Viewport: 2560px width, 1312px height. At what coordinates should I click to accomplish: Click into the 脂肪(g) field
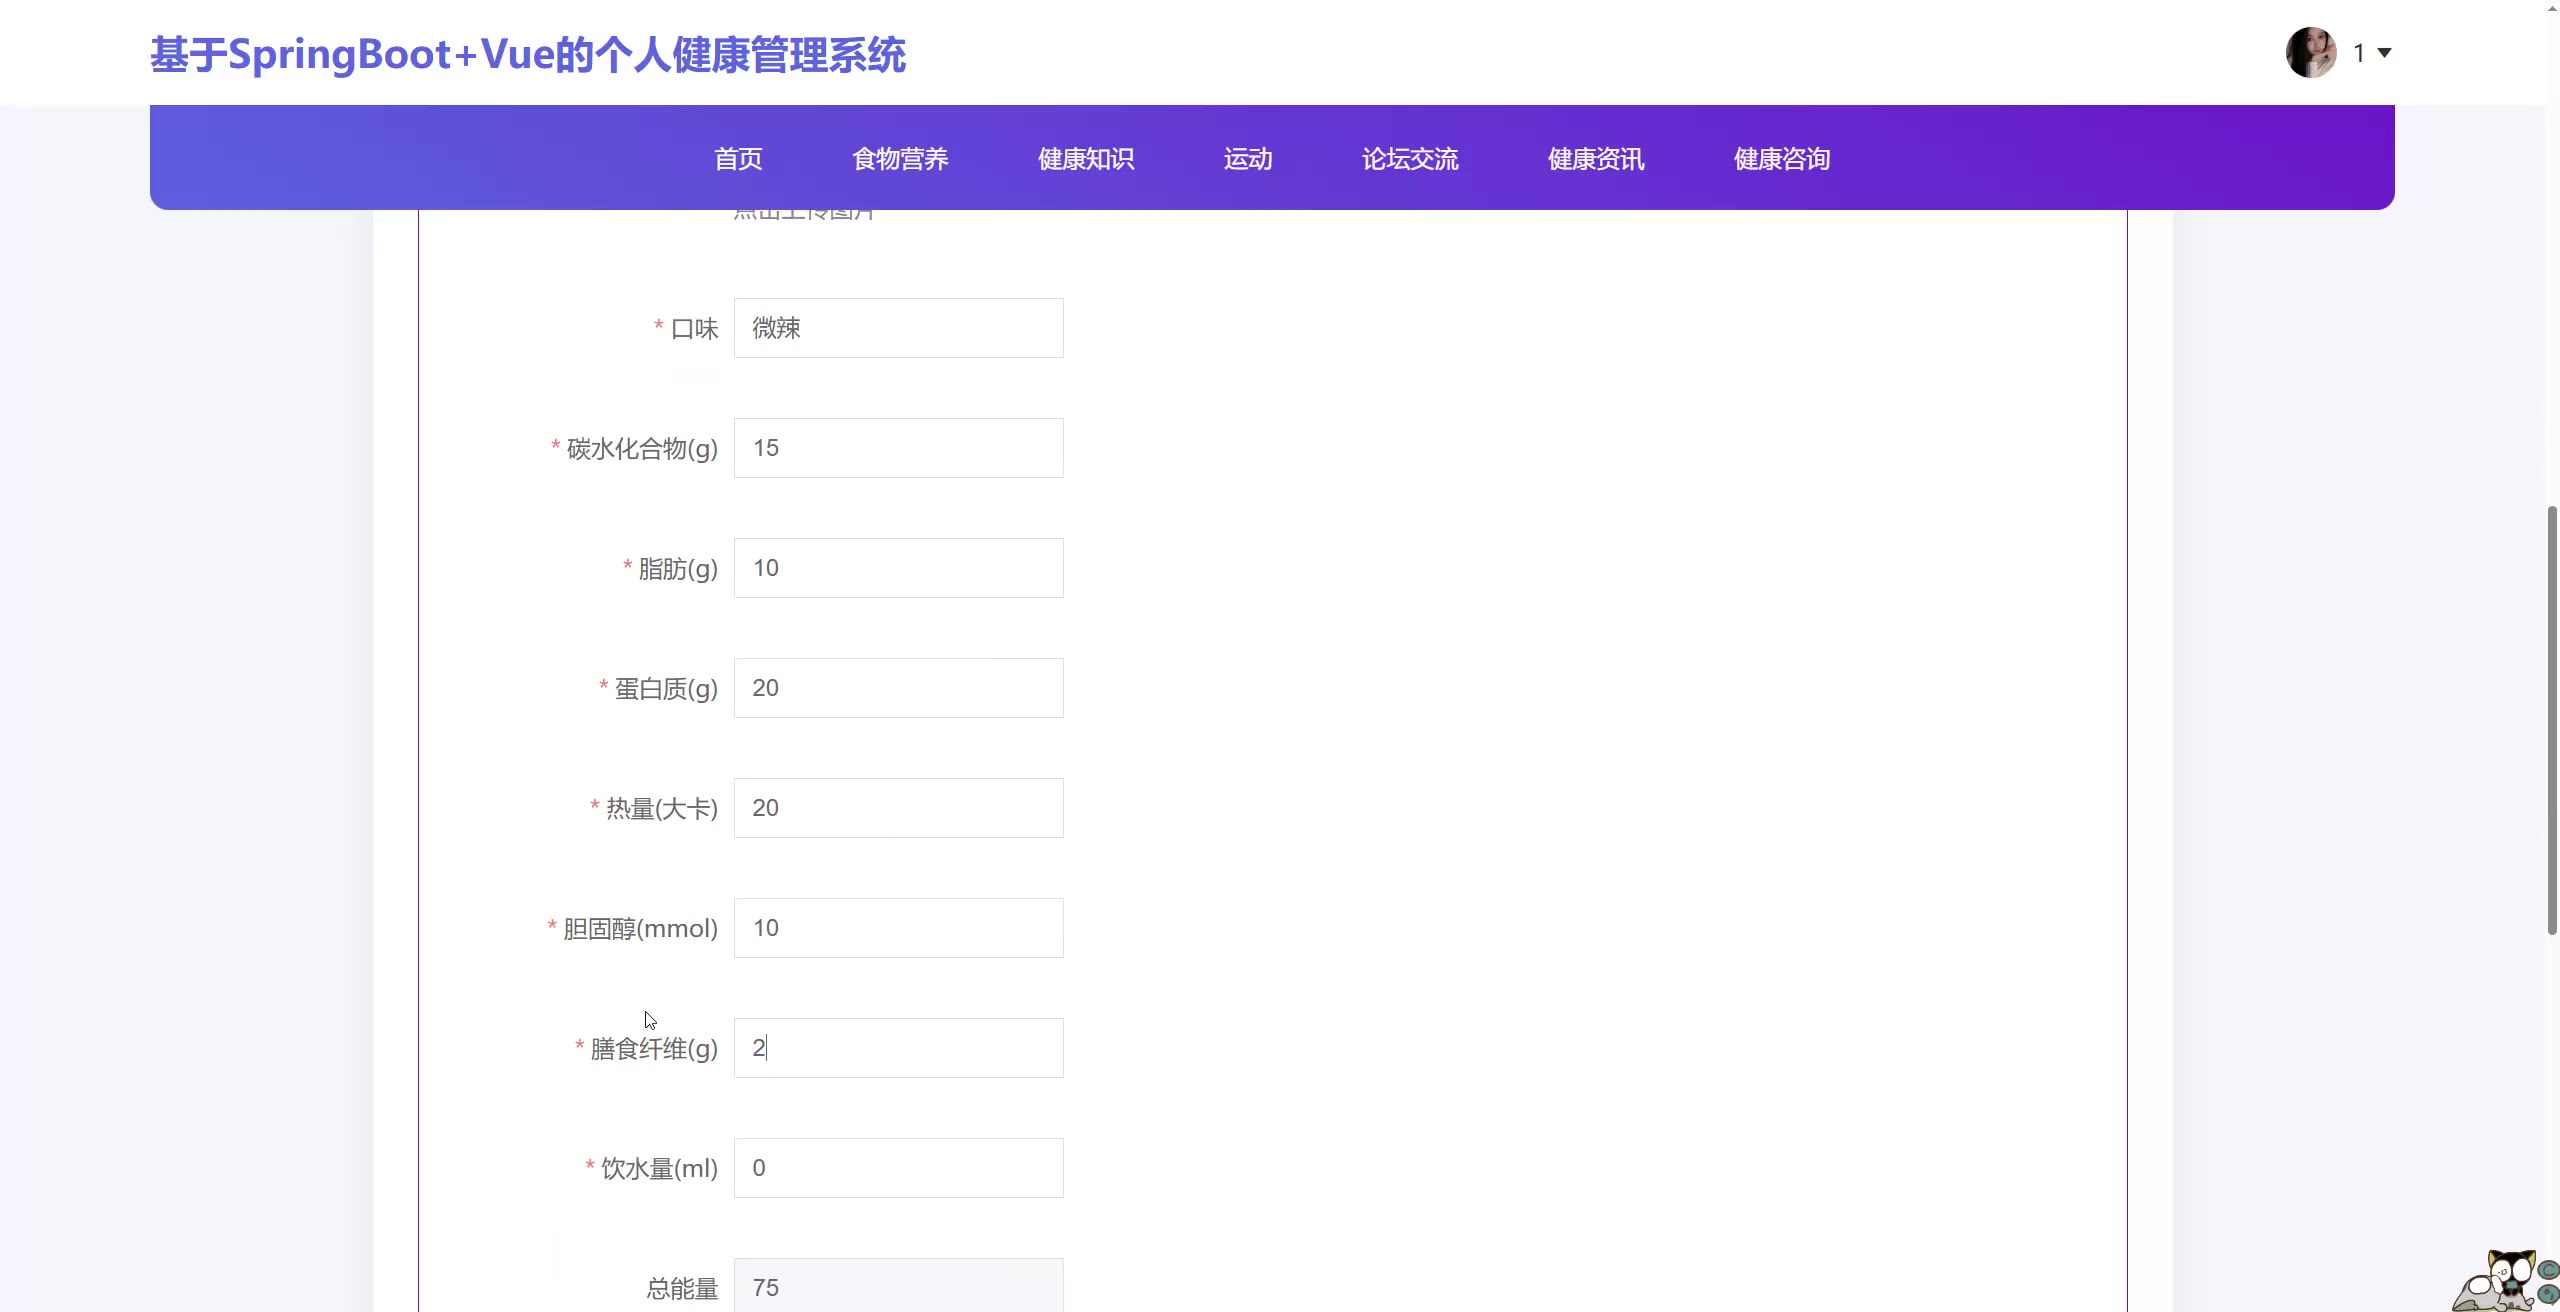click(898, 568)
